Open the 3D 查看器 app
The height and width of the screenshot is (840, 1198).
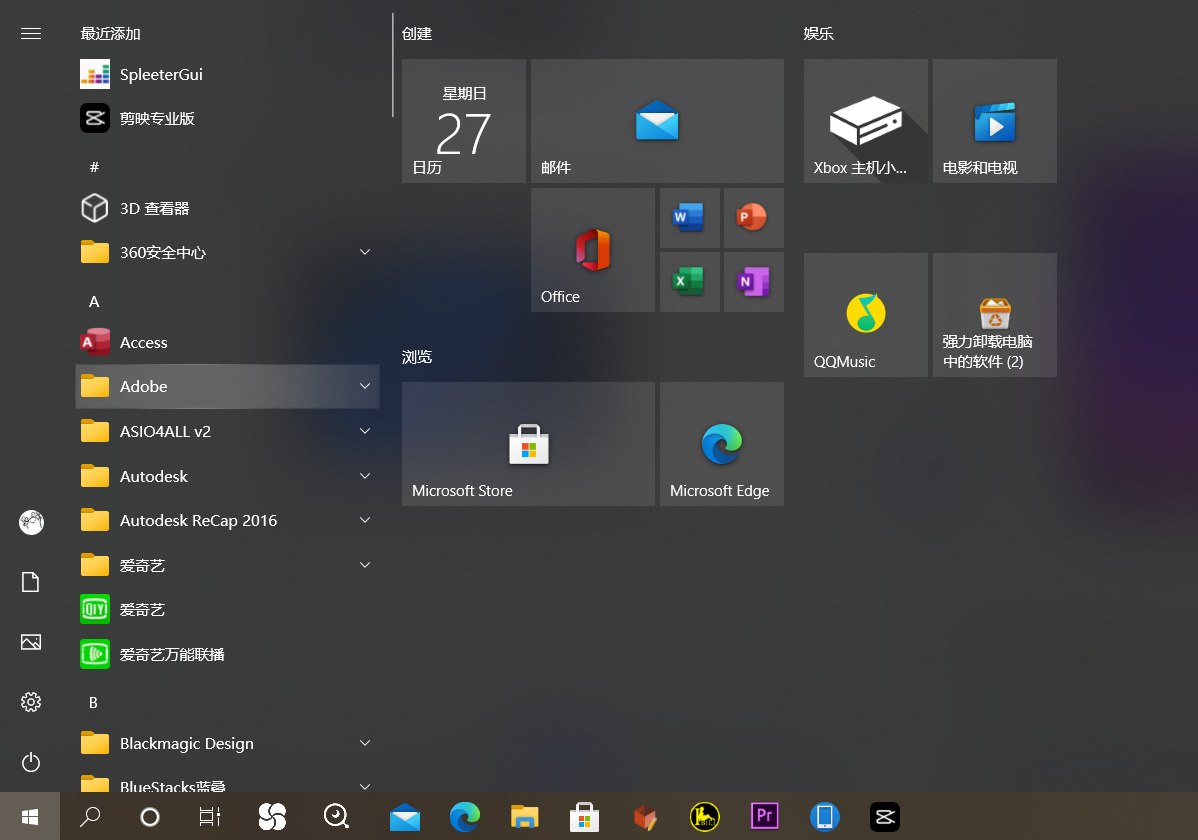[x=228, y=208]
